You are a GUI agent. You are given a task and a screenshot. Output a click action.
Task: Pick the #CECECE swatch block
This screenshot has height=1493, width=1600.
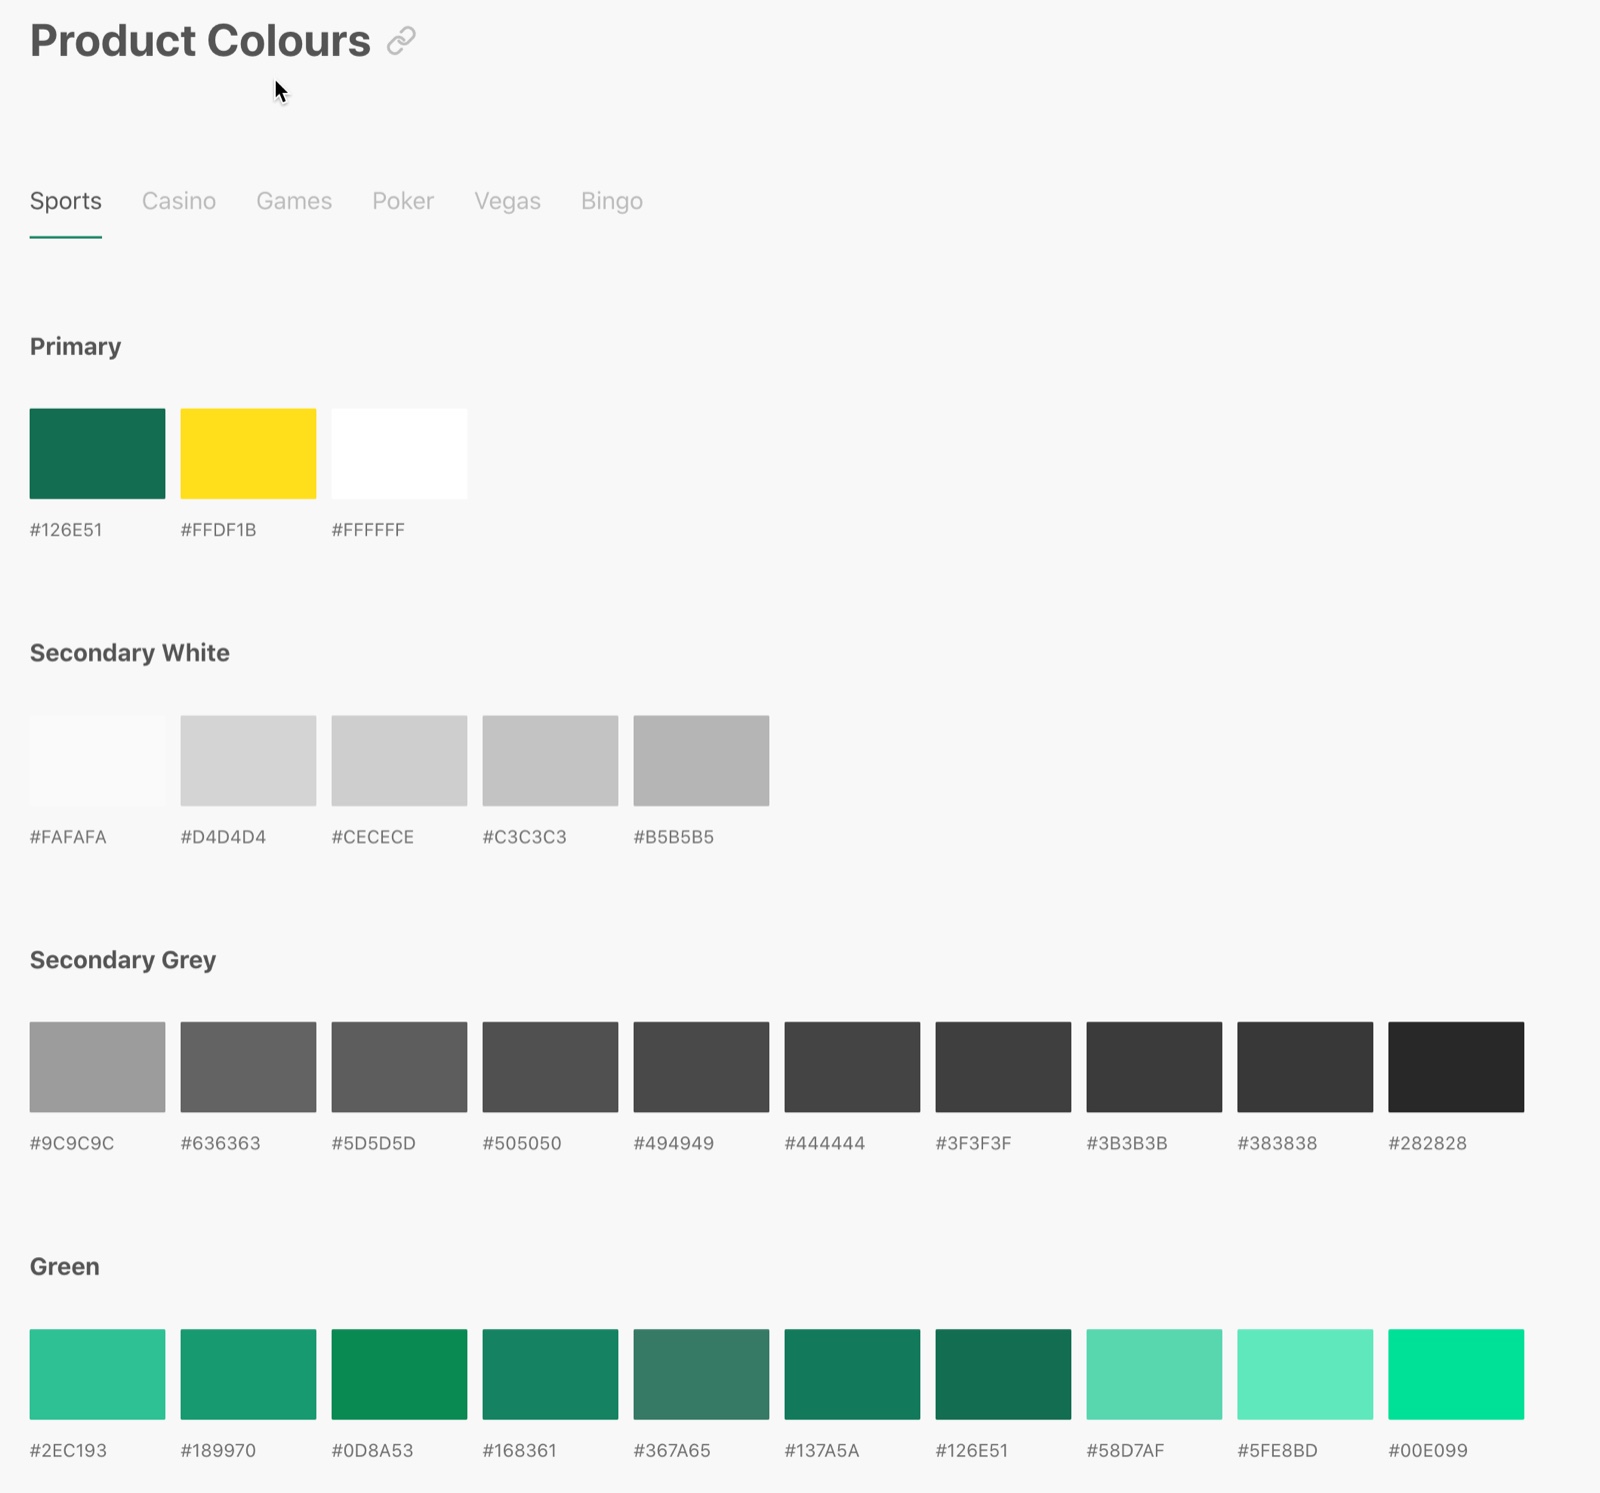pos(399,760)
